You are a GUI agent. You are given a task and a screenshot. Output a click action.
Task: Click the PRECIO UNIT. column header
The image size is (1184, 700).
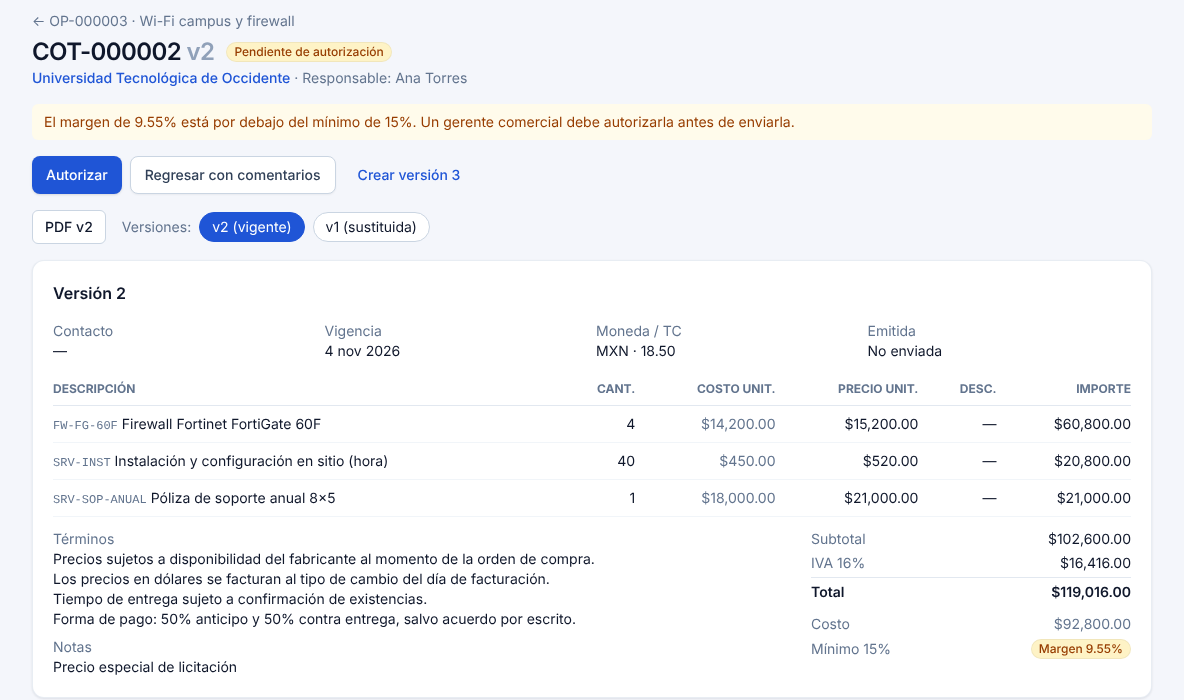[x=877, y=389]
